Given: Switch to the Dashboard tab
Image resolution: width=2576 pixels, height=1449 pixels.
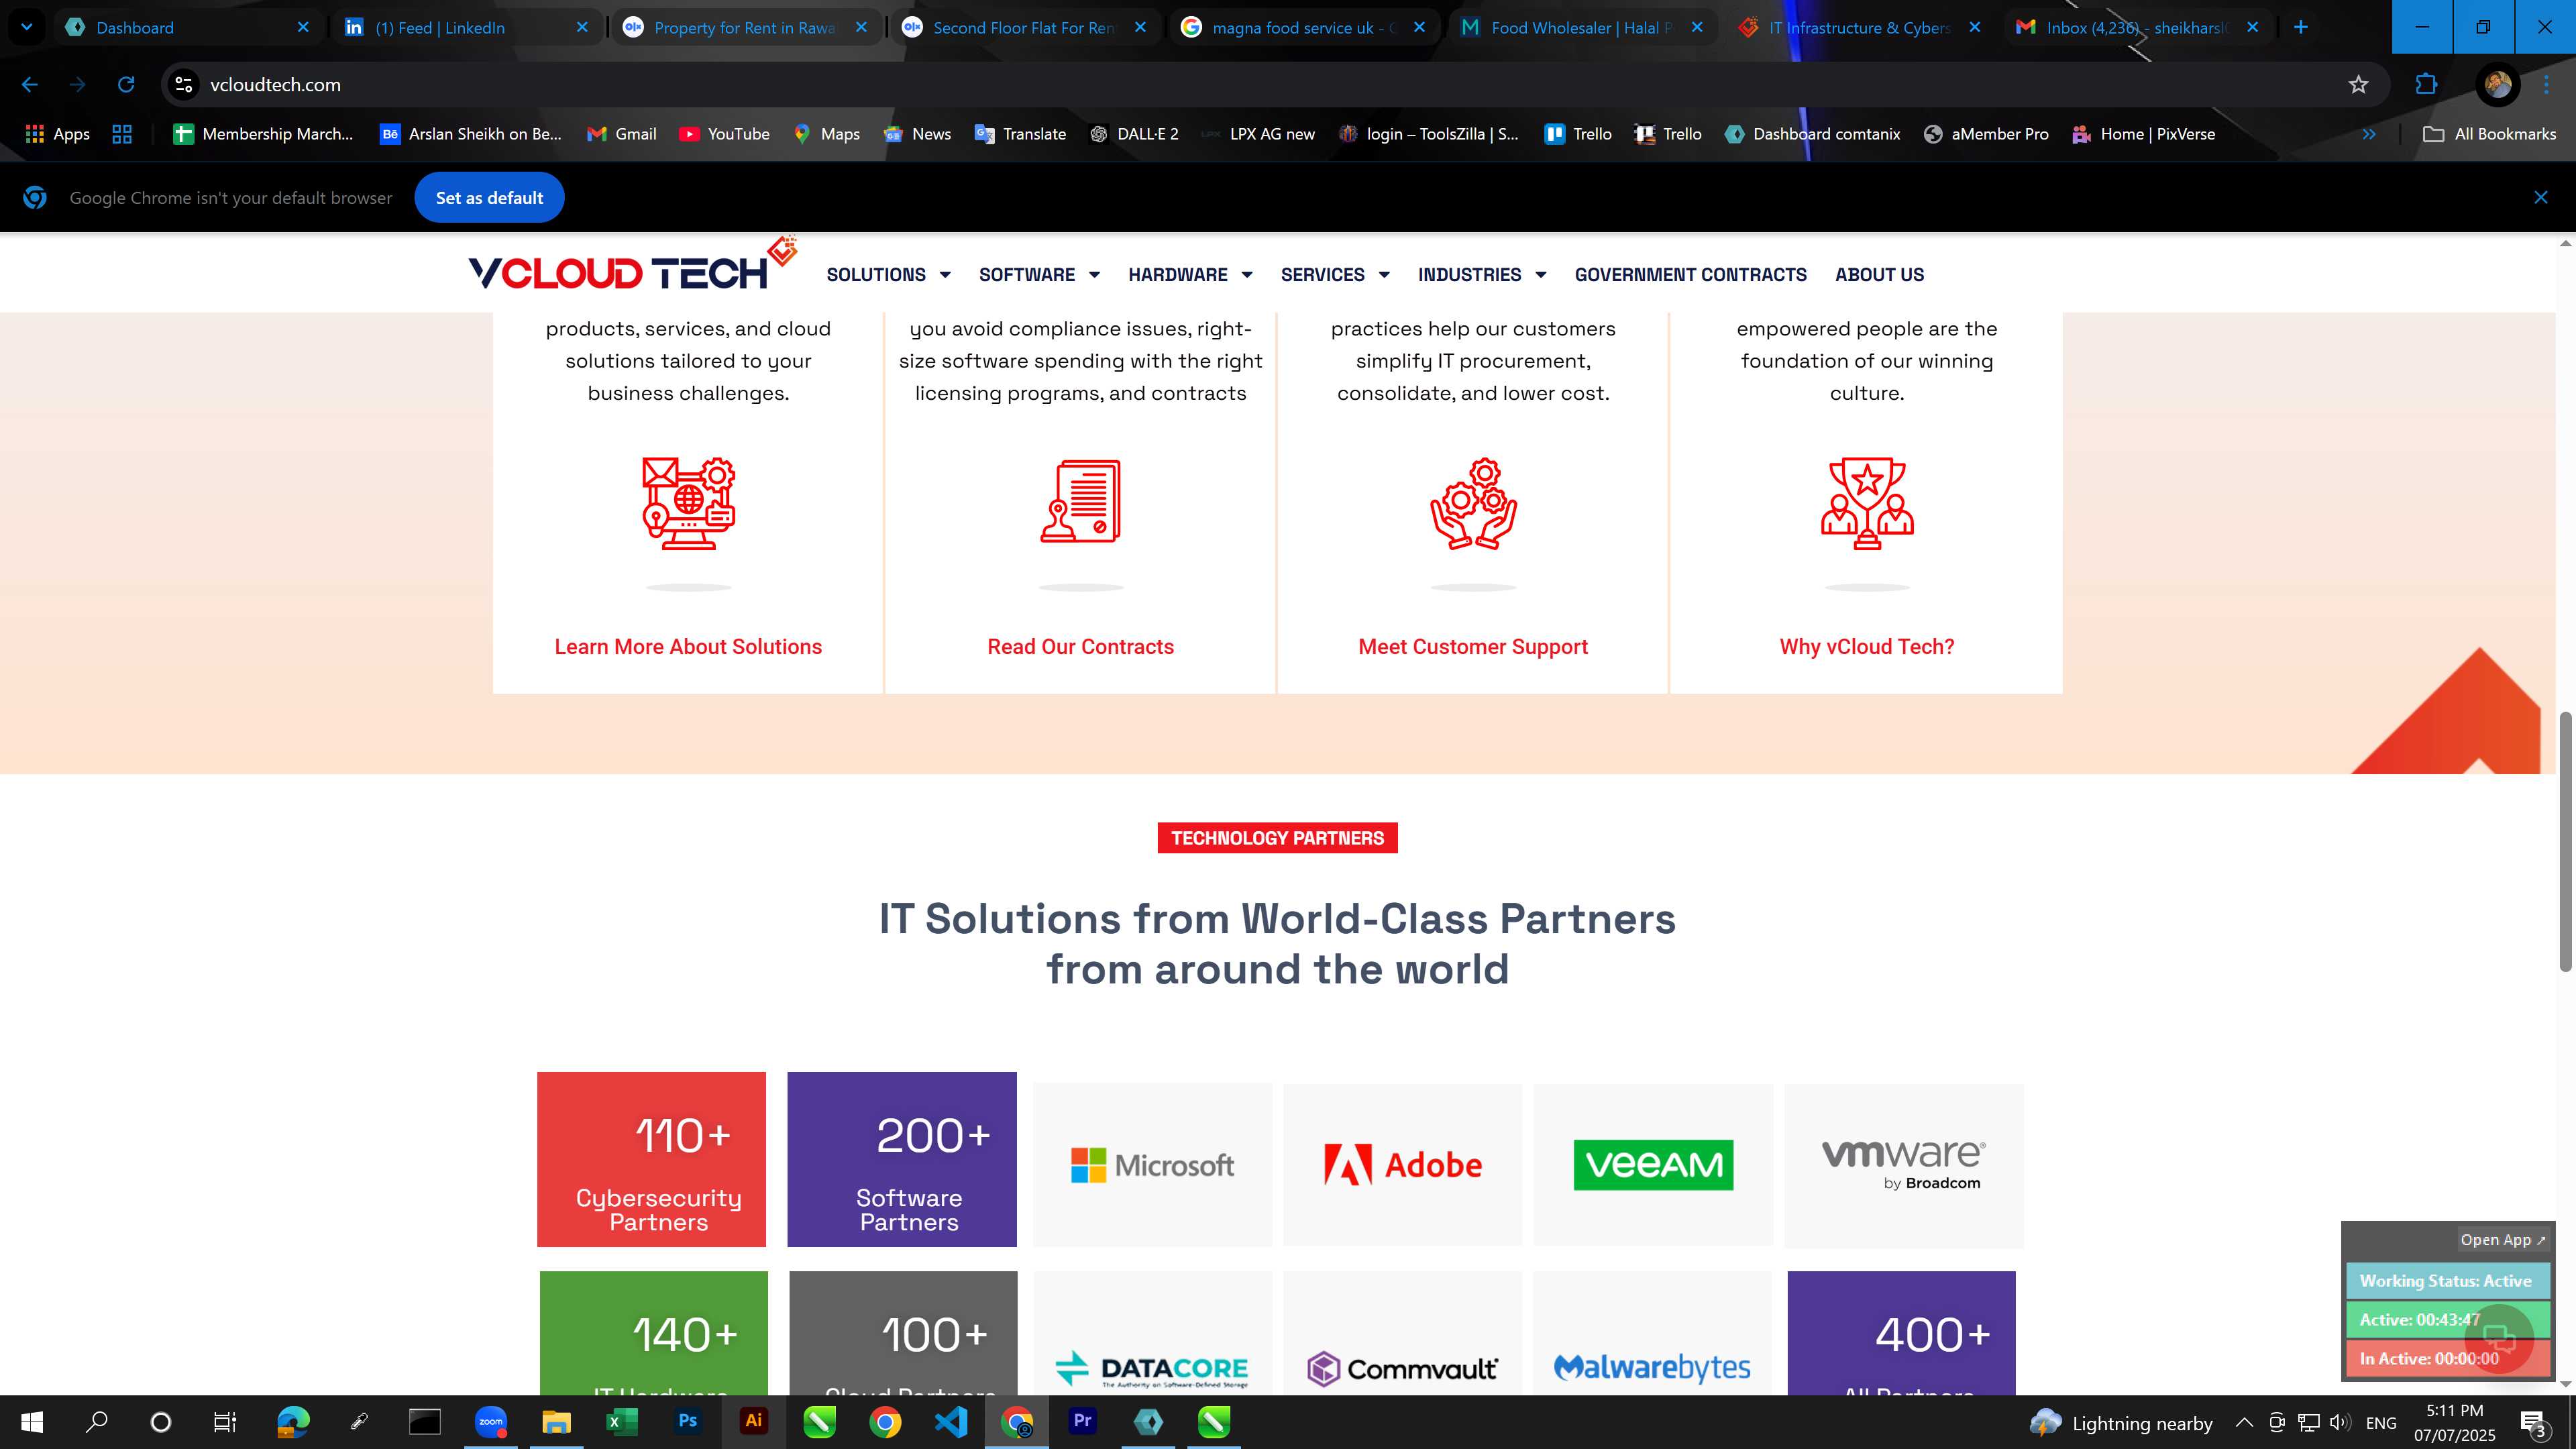Looking at the screenshot, I should pos(187,27).
